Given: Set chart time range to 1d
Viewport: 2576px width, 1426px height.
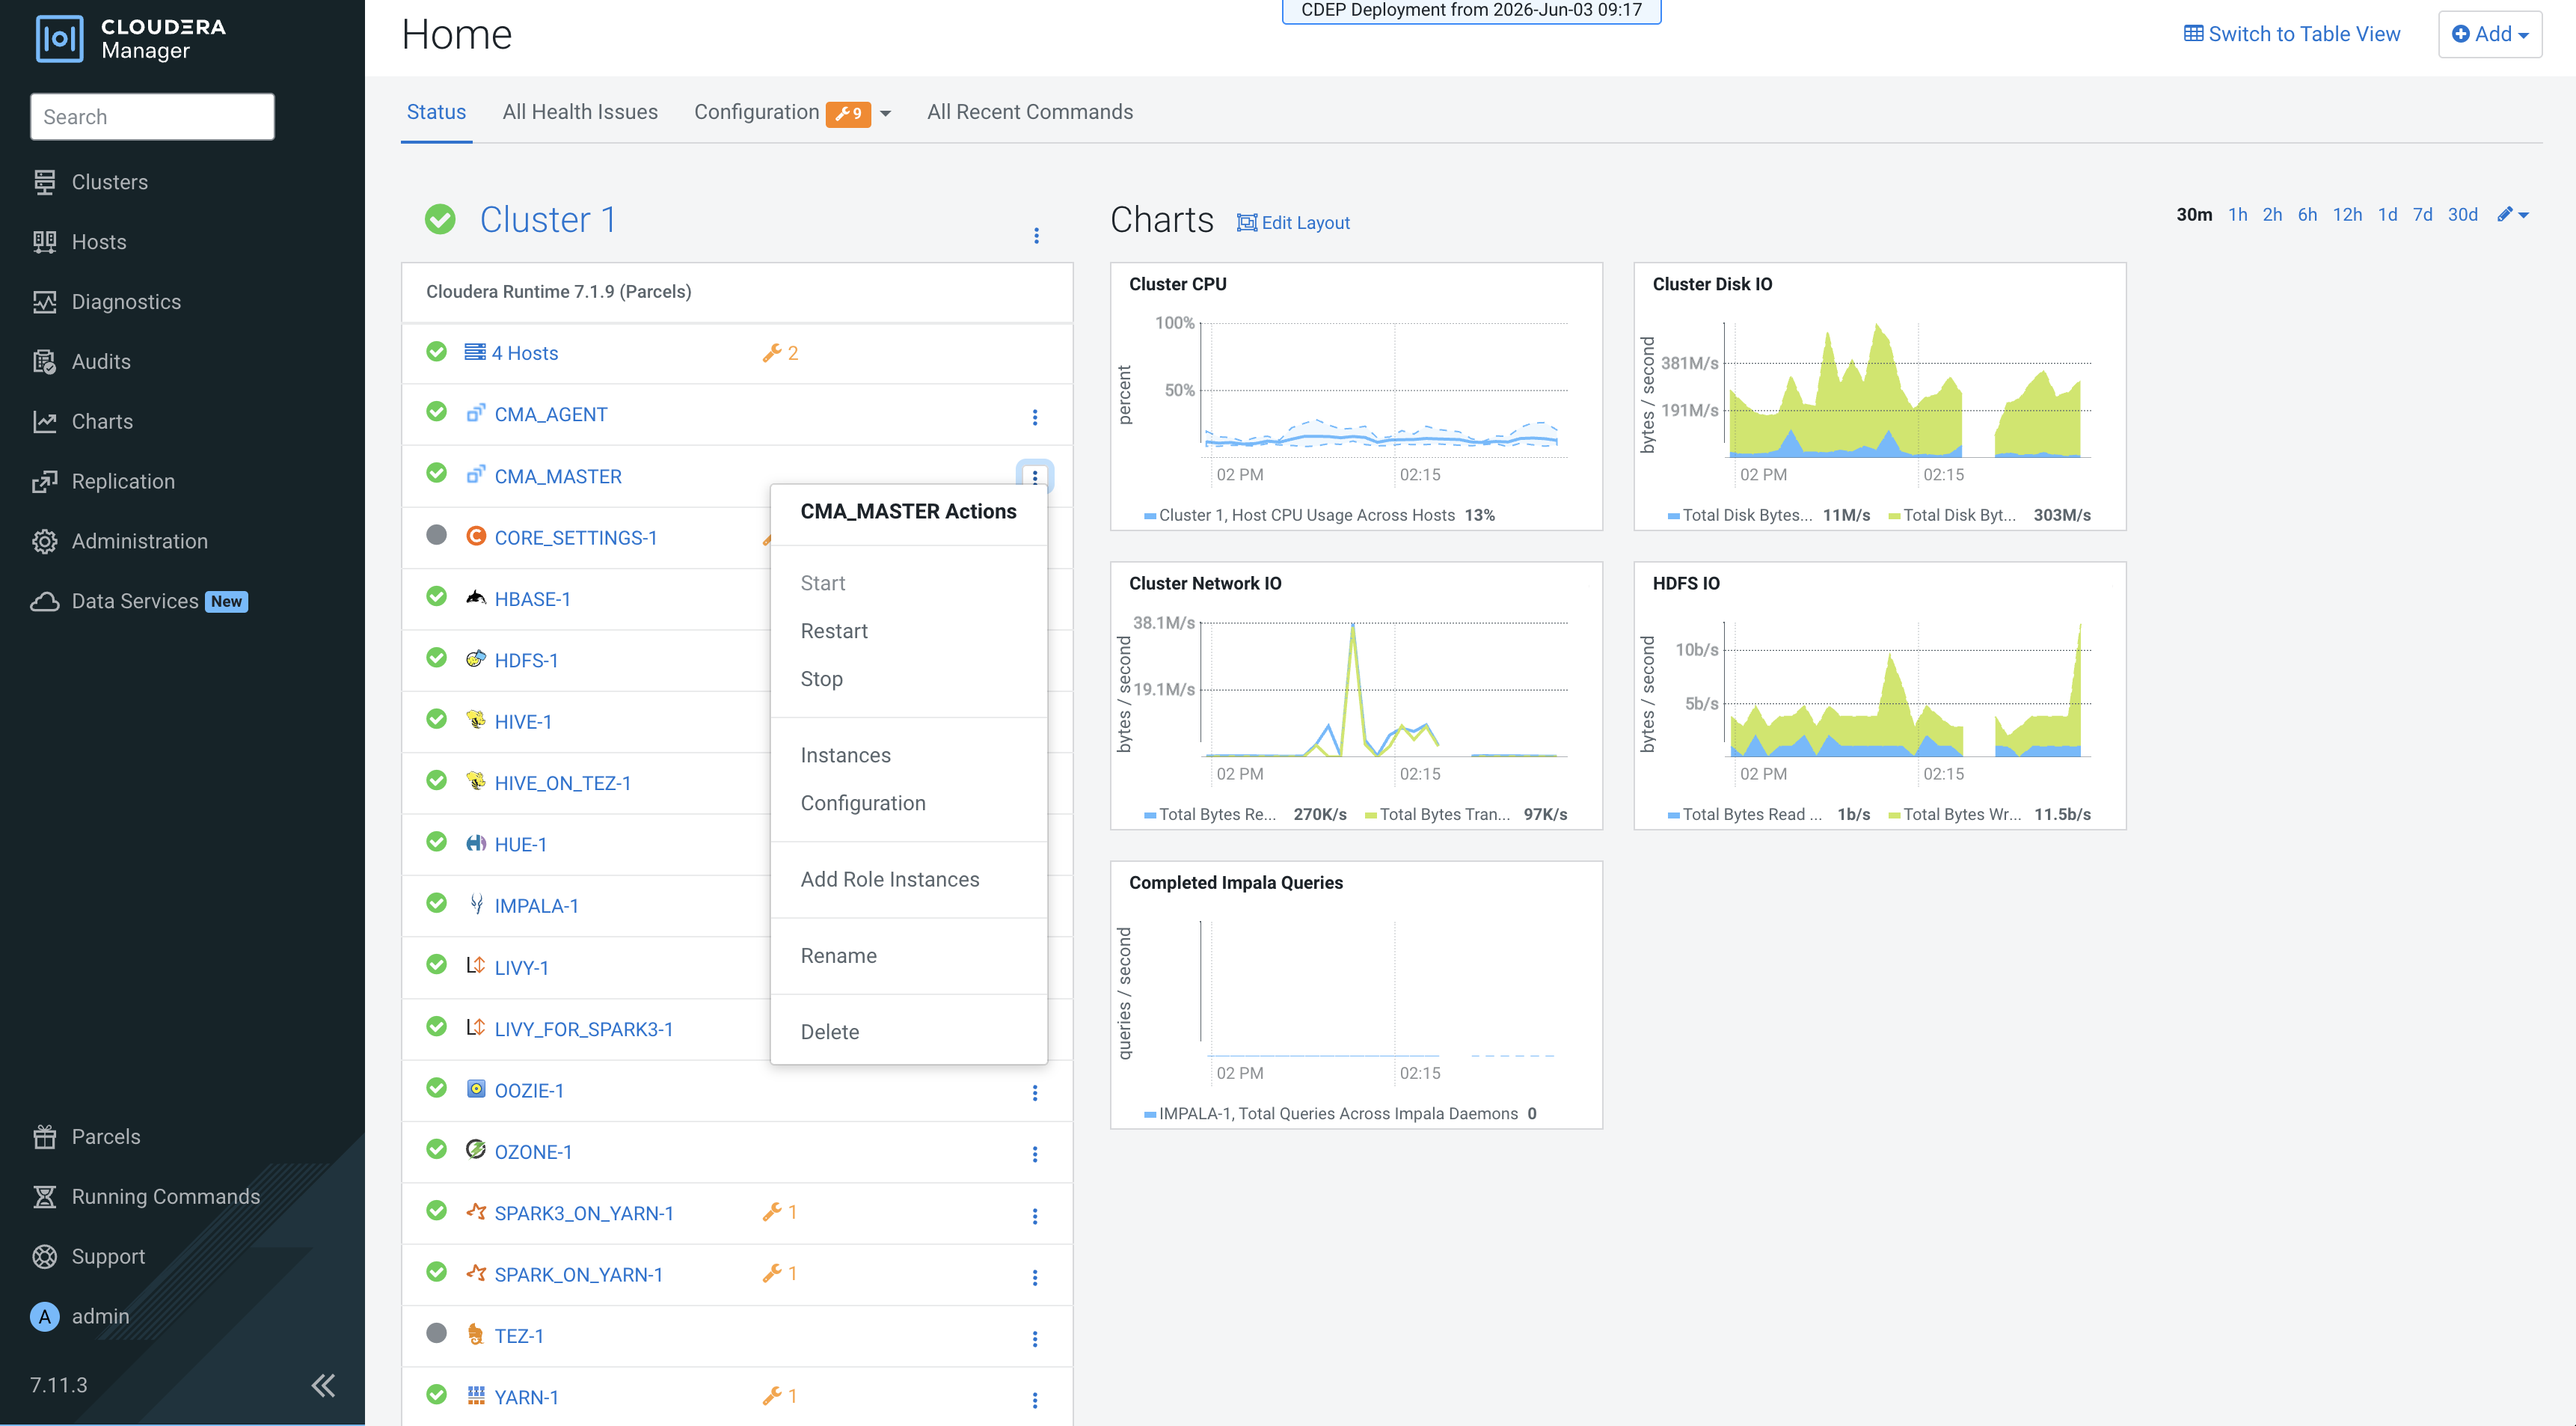Looking at the screenshot, I should click(x=2387, y=215).
